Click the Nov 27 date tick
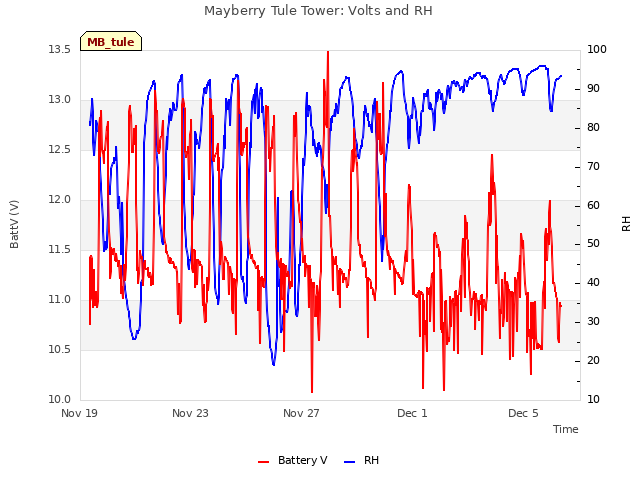Viewport: 640px width, 480px height. [301, 413]
